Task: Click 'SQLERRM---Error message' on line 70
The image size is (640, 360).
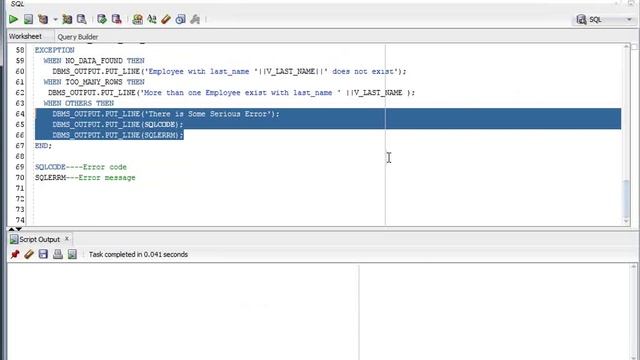Action: pos(85,178)
